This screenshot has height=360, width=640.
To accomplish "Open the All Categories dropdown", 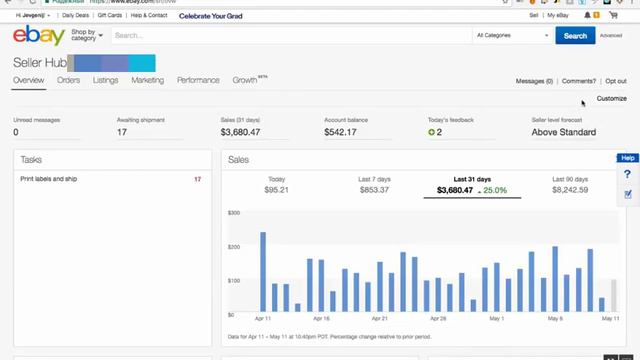I will point(512,36).
